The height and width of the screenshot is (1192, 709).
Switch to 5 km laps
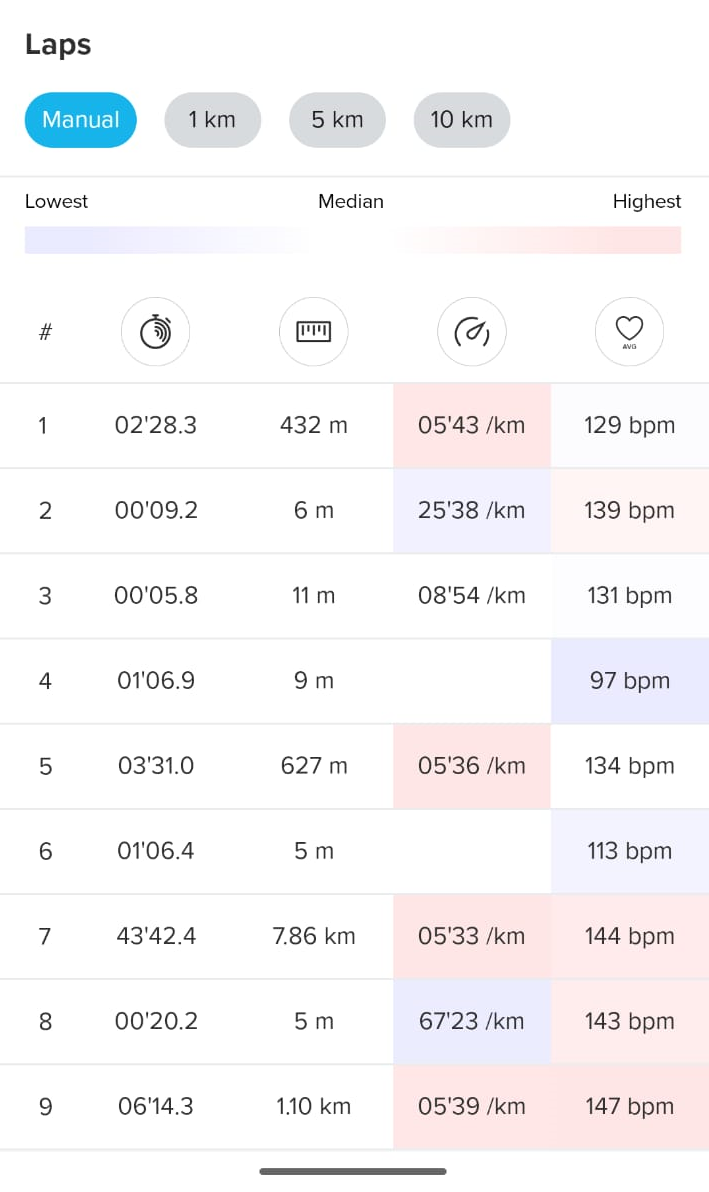coord(337,120)
